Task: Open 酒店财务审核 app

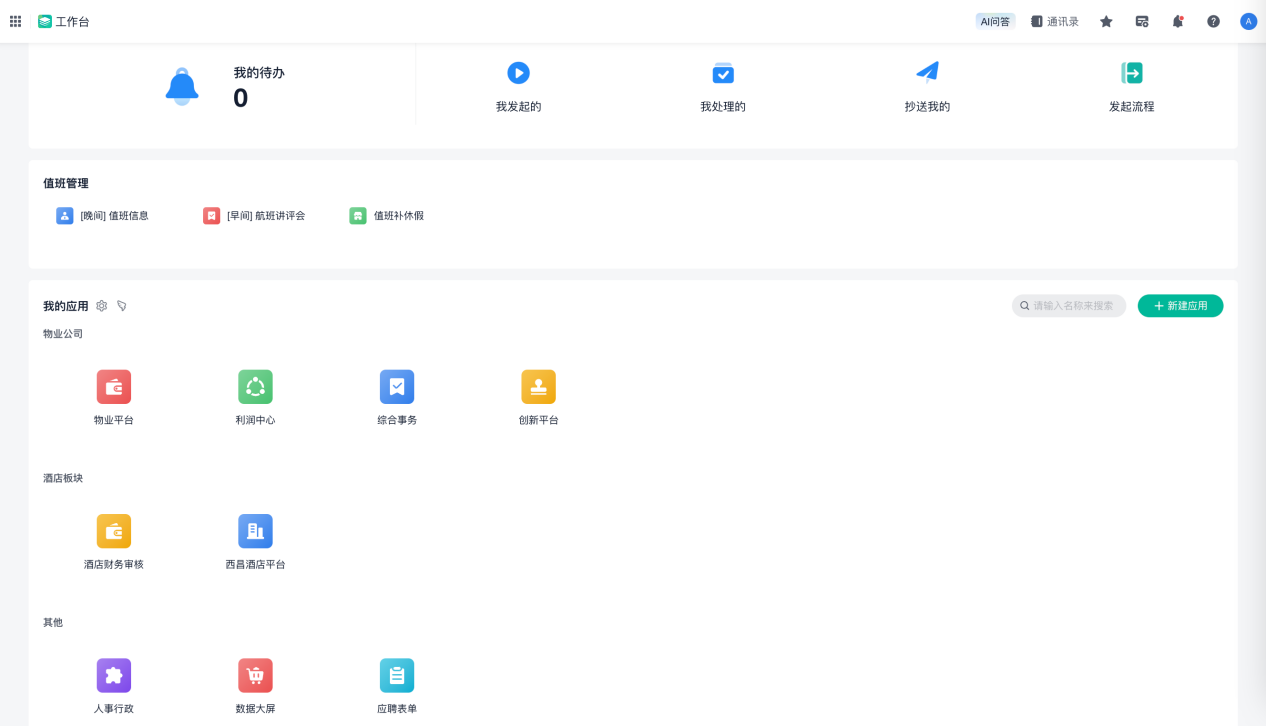Action: (x=113, y=531)
